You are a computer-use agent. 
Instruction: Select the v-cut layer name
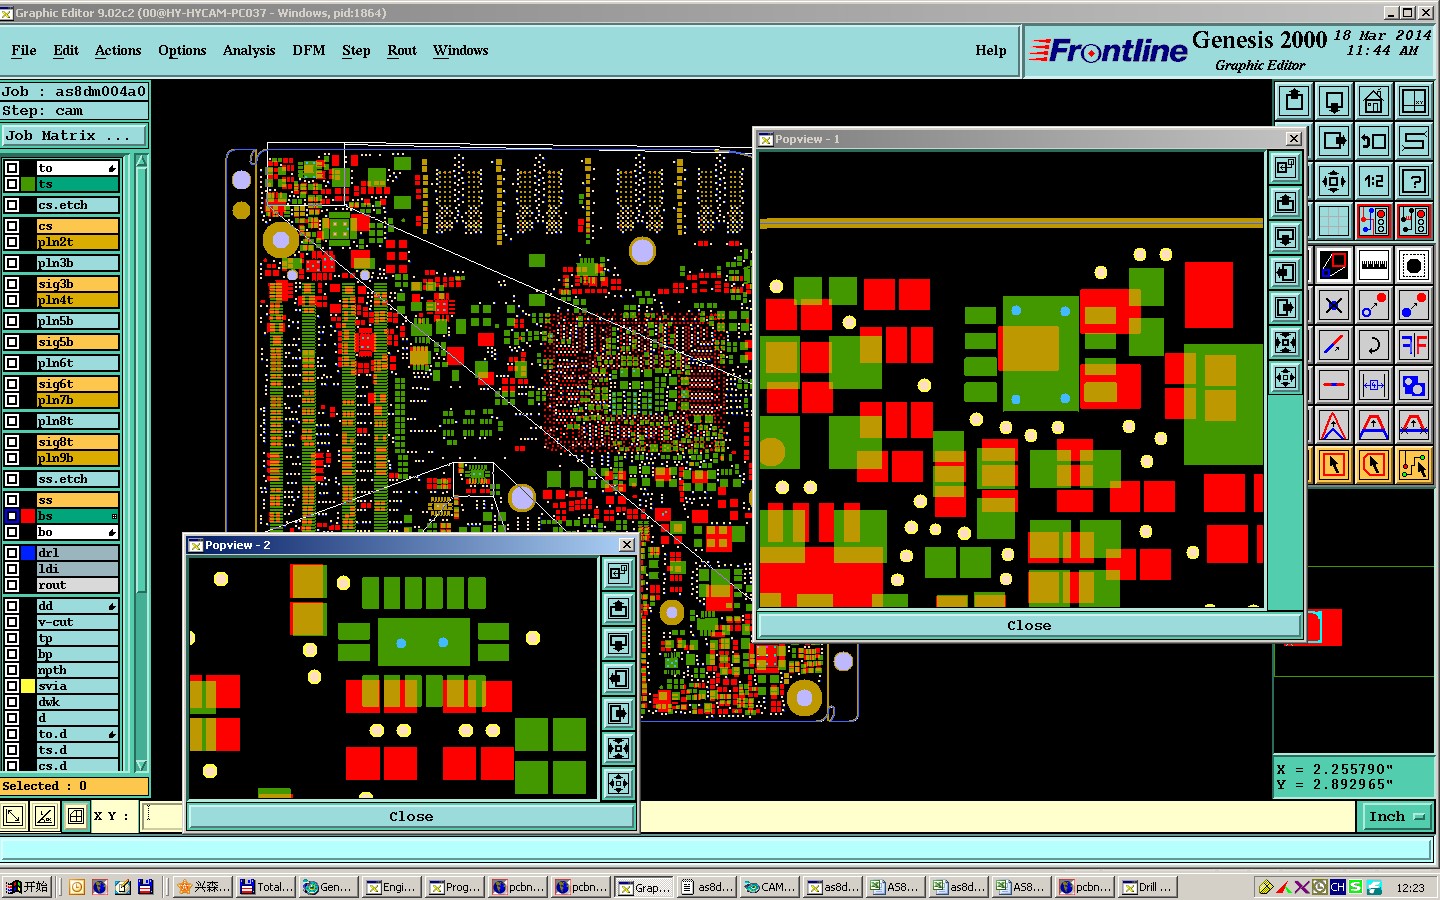(78, 622)
